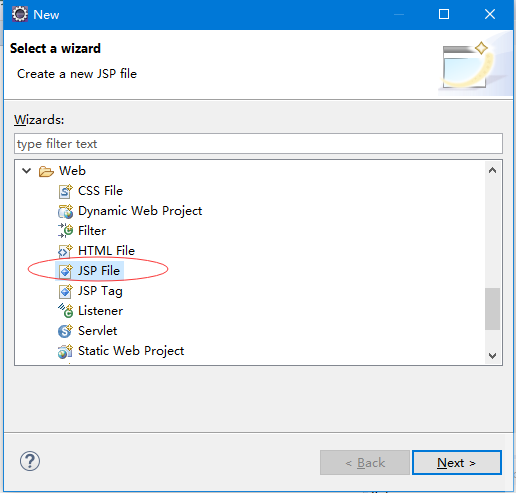Select the JSP File icon
This screenshot has height=493, width=516.
coord(65,271)
